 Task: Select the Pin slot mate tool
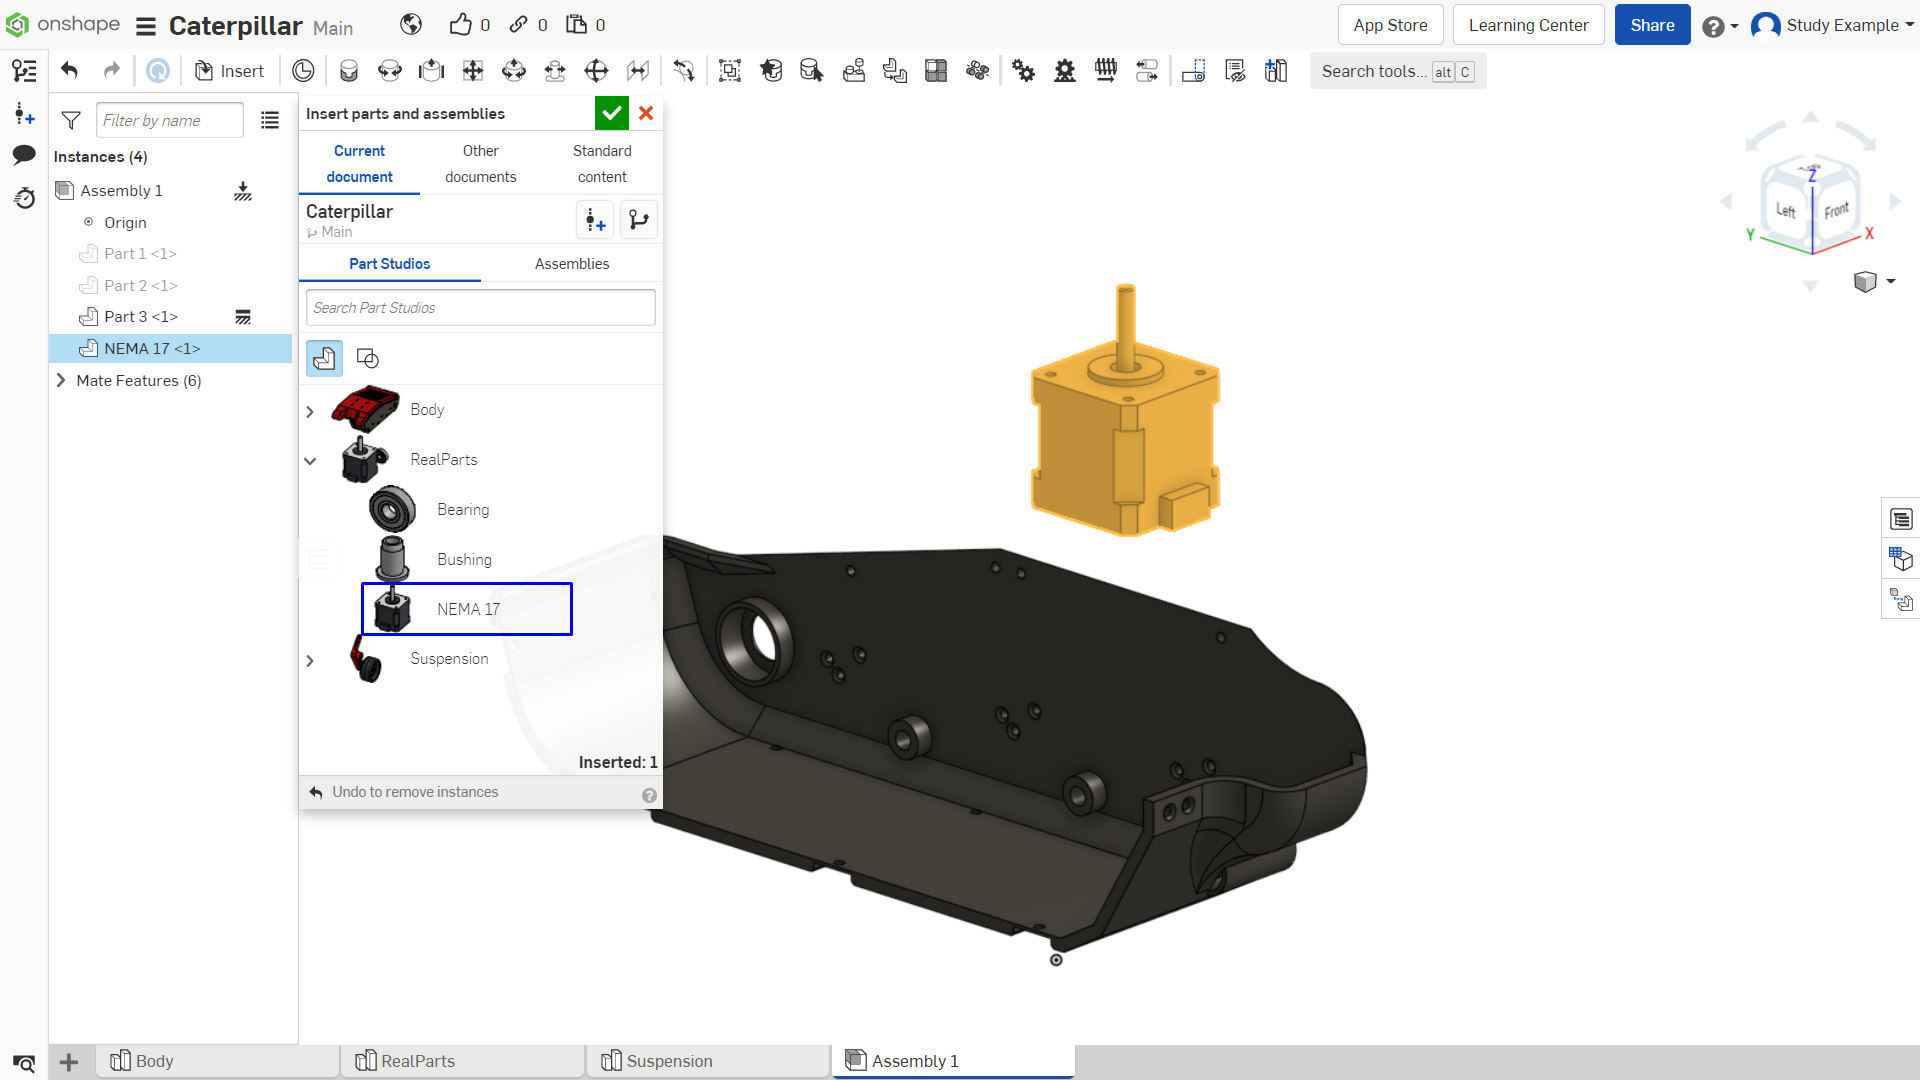coord(555,70)
